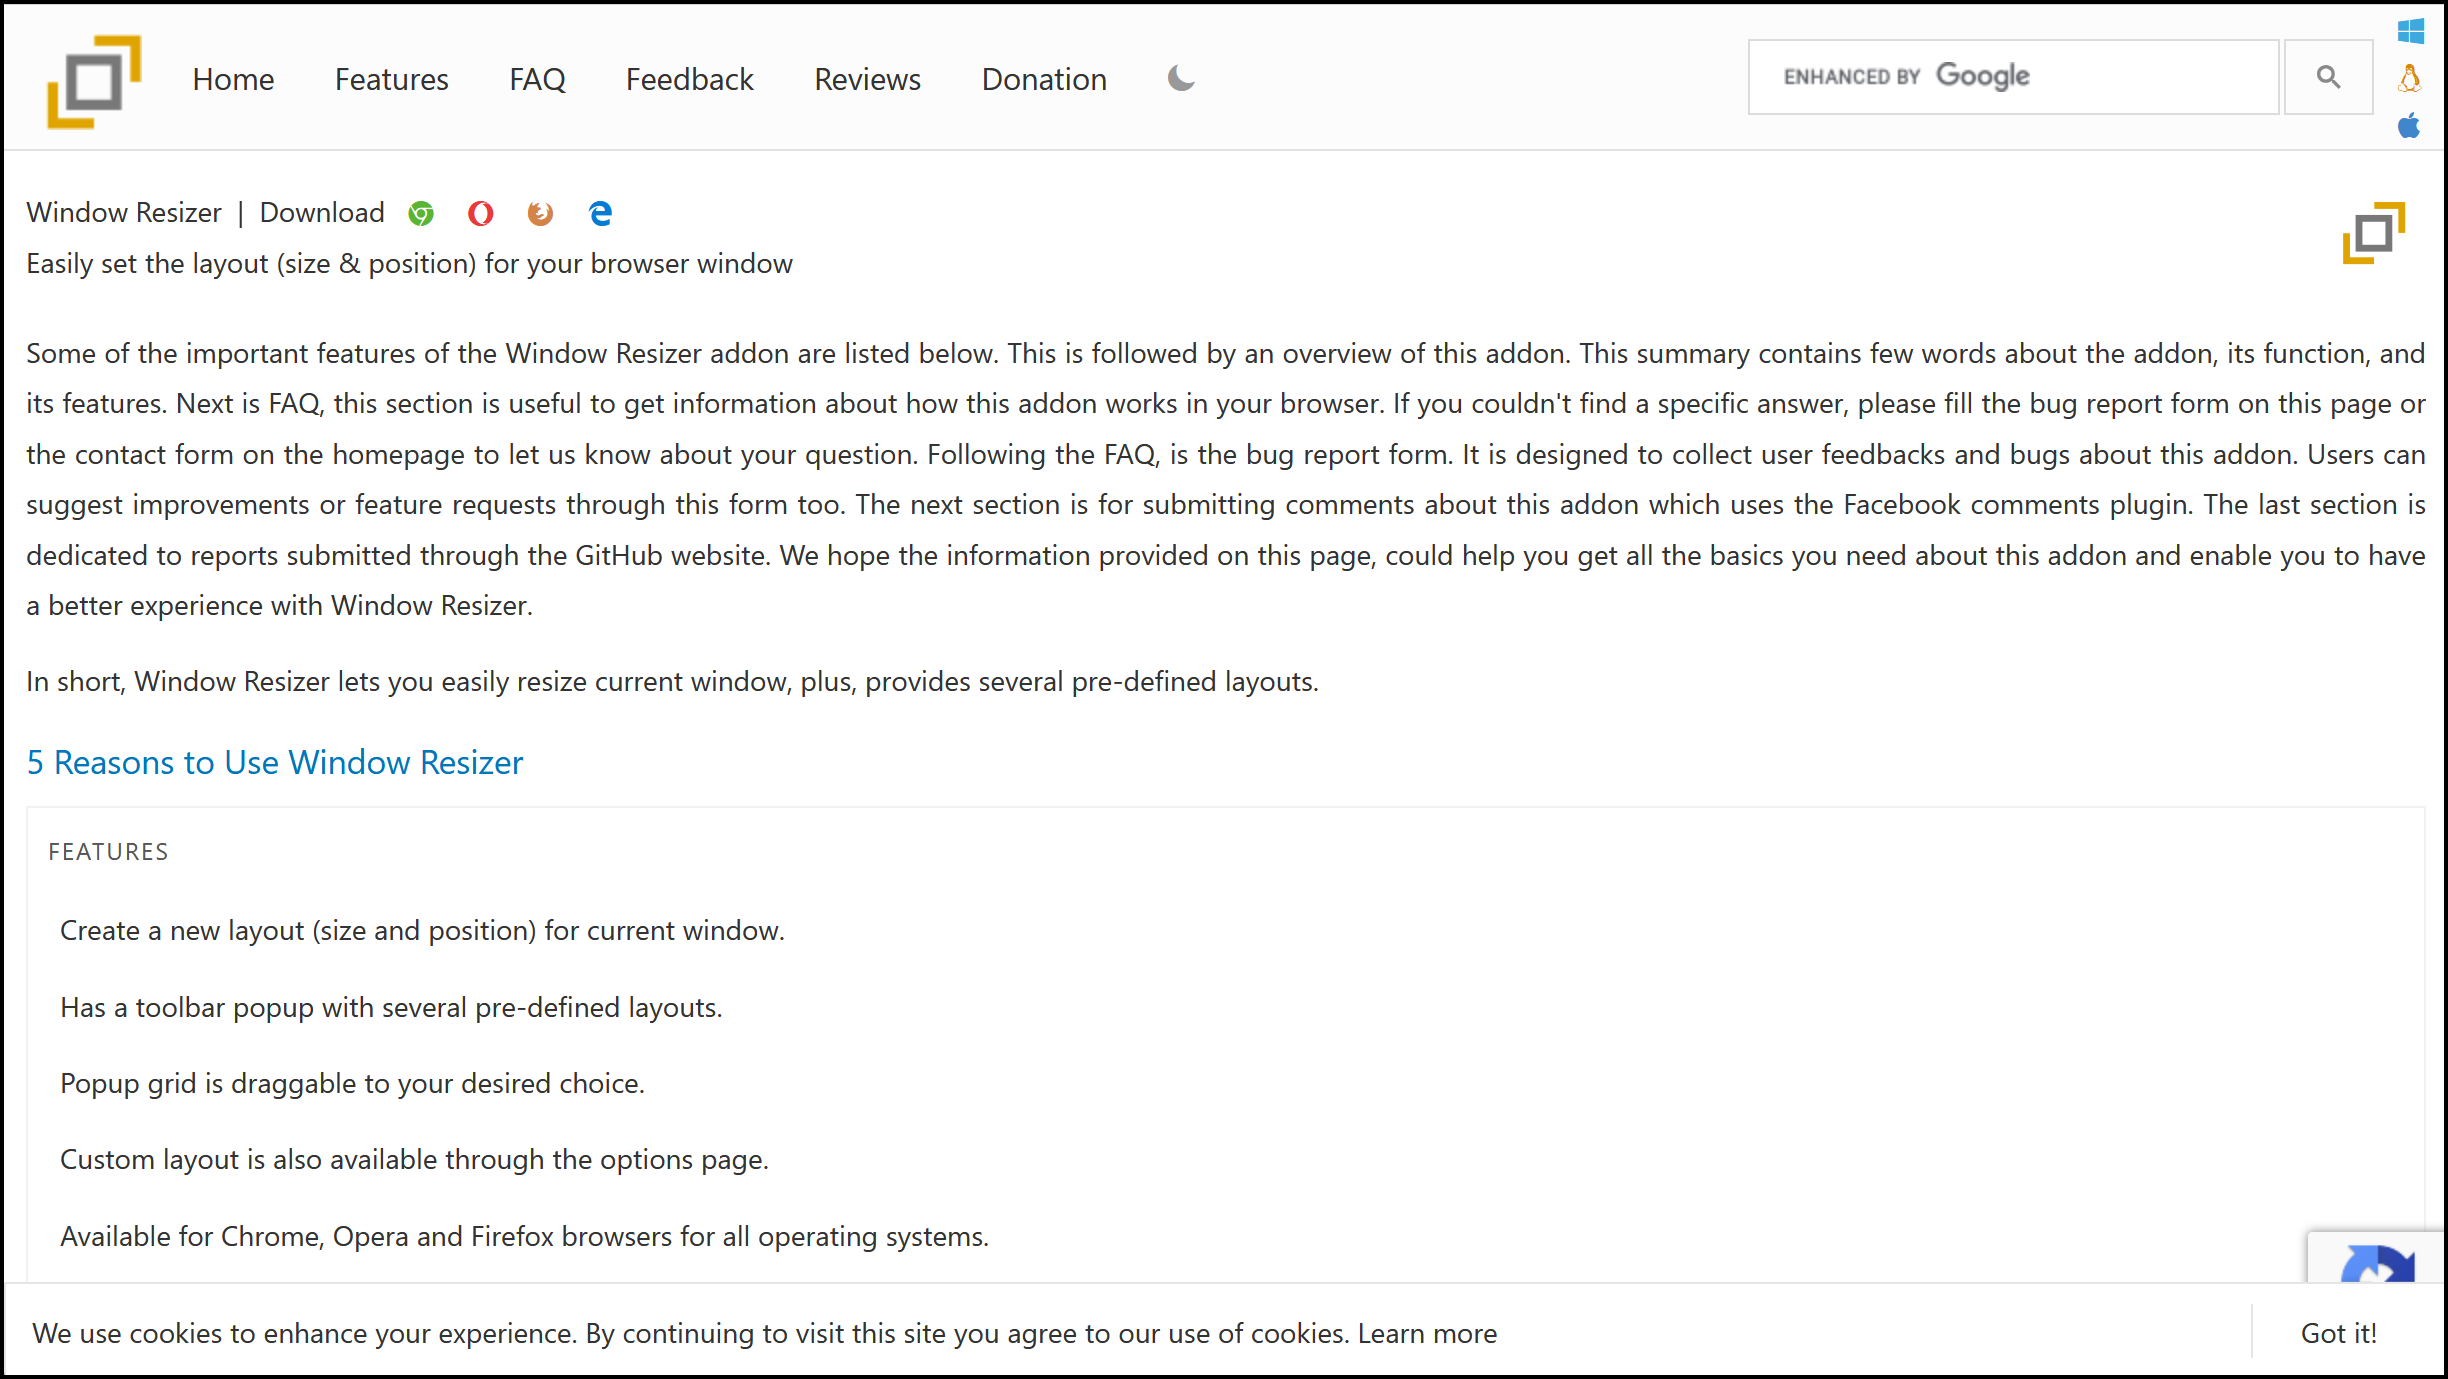Go to the Home menu item
Image resolution: width=2448 pixels, height=1379 pixels.
pyautogui.click(x=233, y=79)
